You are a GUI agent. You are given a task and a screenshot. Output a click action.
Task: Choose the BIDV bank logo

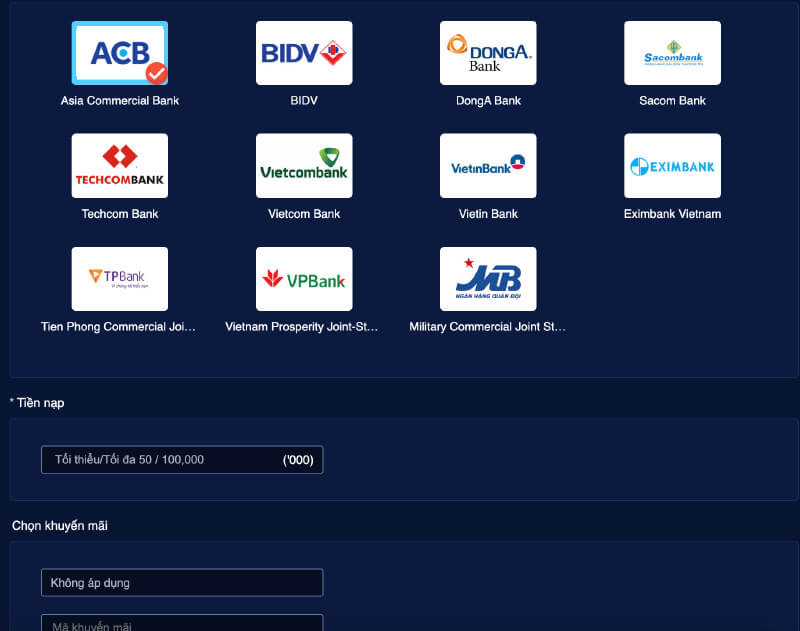[x=304, y=53]
